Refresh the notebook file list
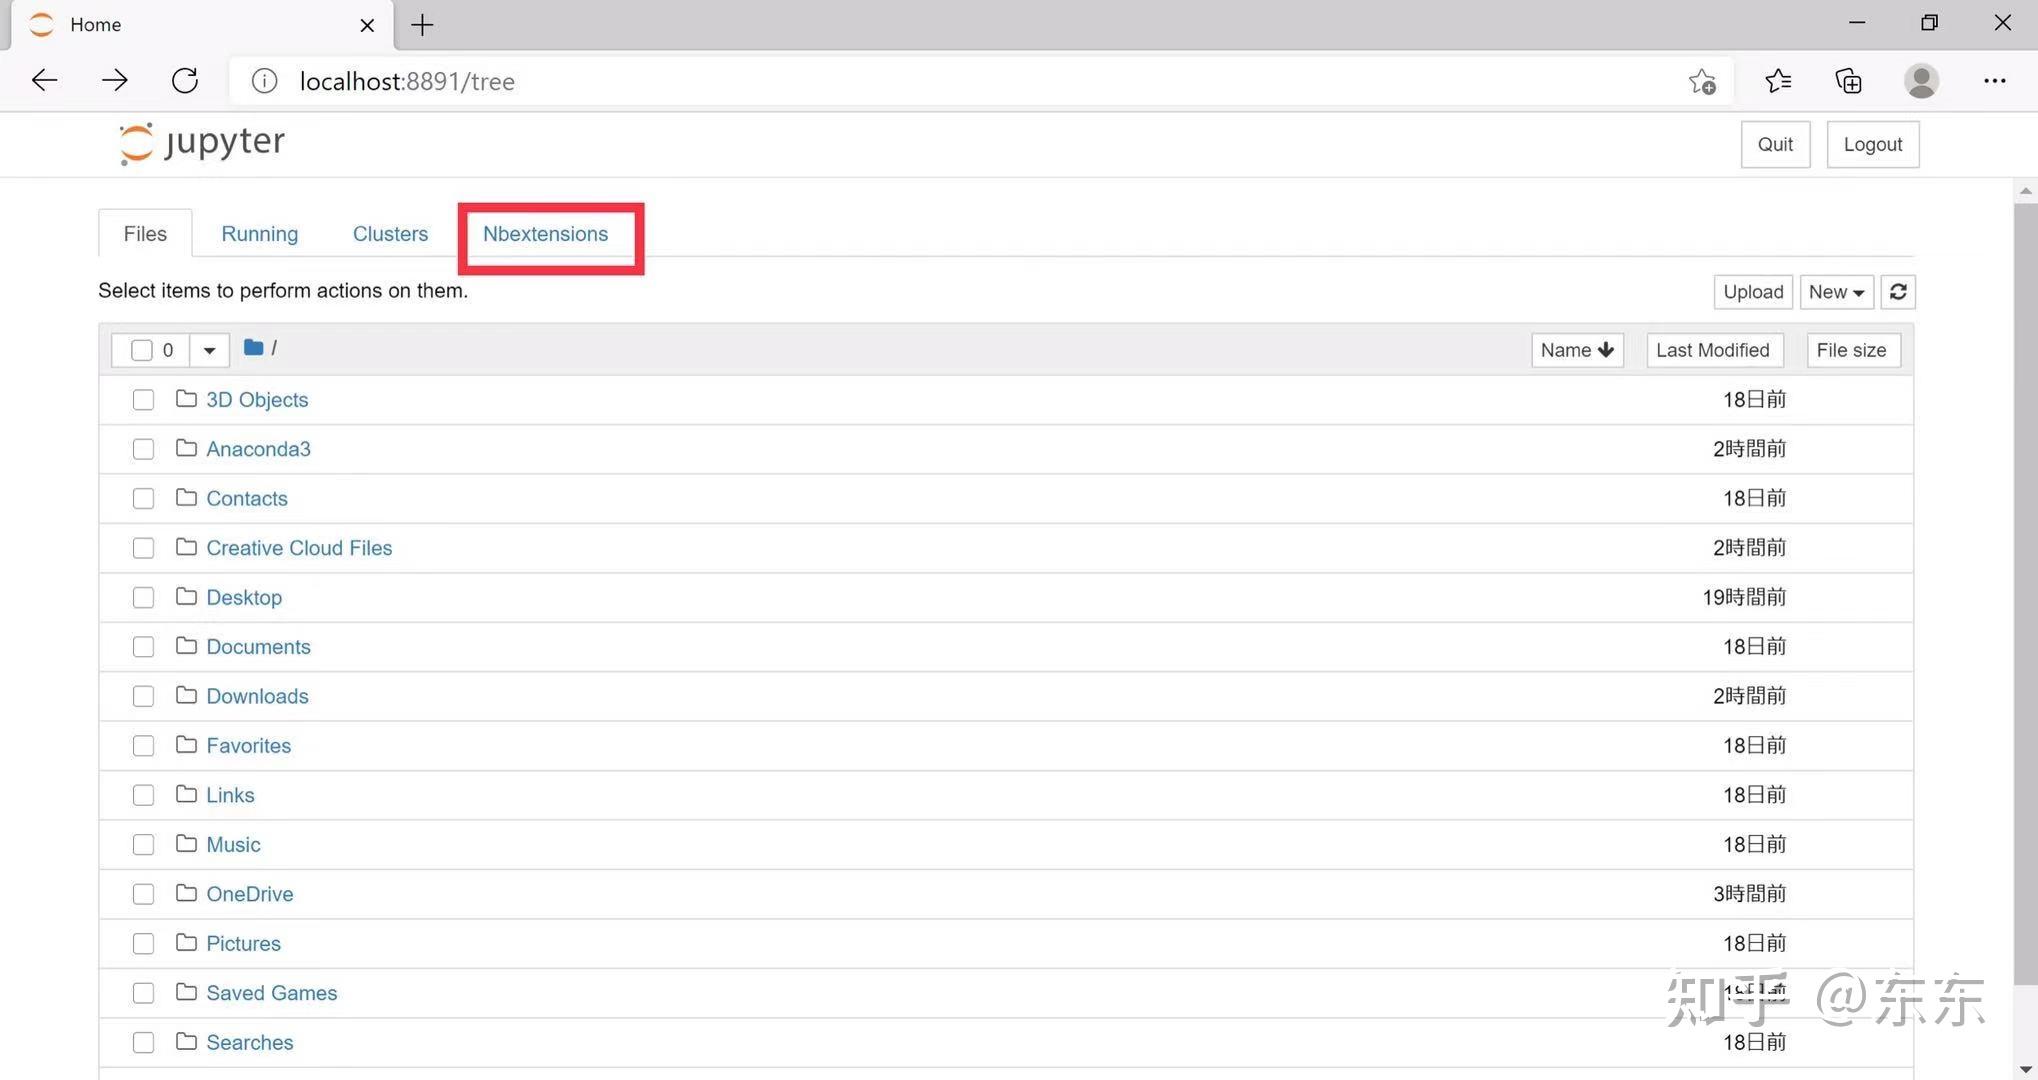Image resolution: width=2038 pixels, height=1080 pixels. [x=1897, y=291]
